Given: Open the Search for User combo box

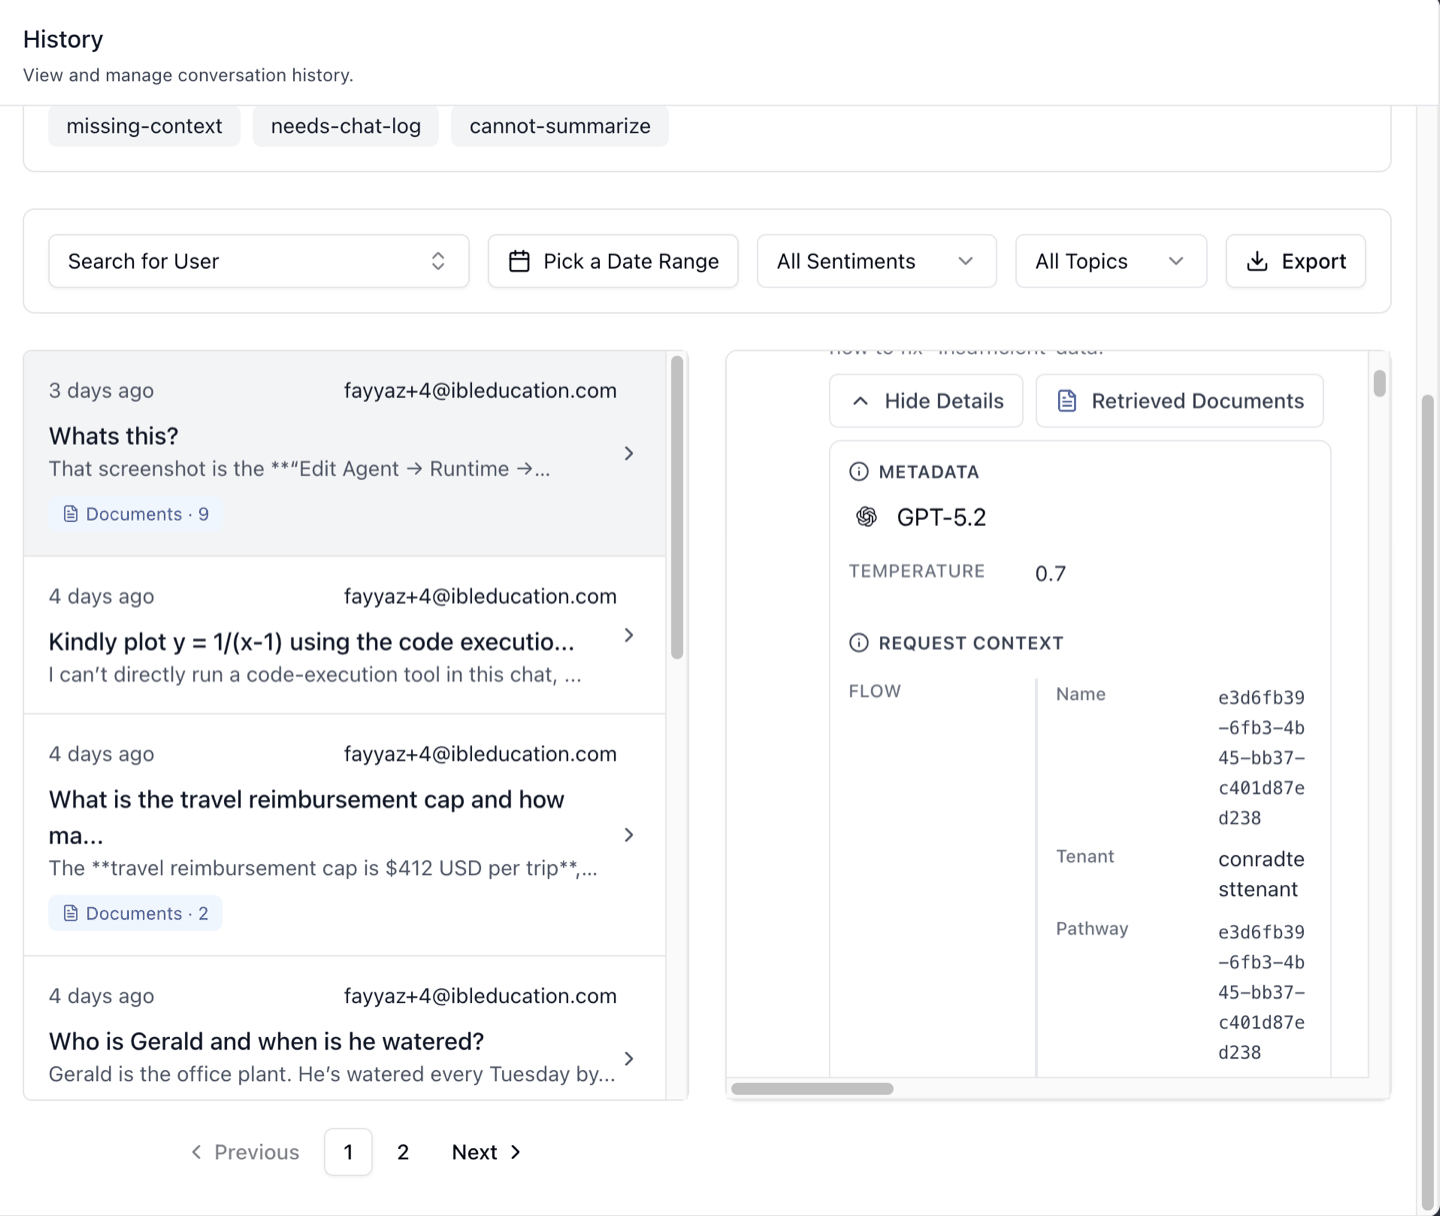Looking at the screenshot, I should click(x=259, y=261).
